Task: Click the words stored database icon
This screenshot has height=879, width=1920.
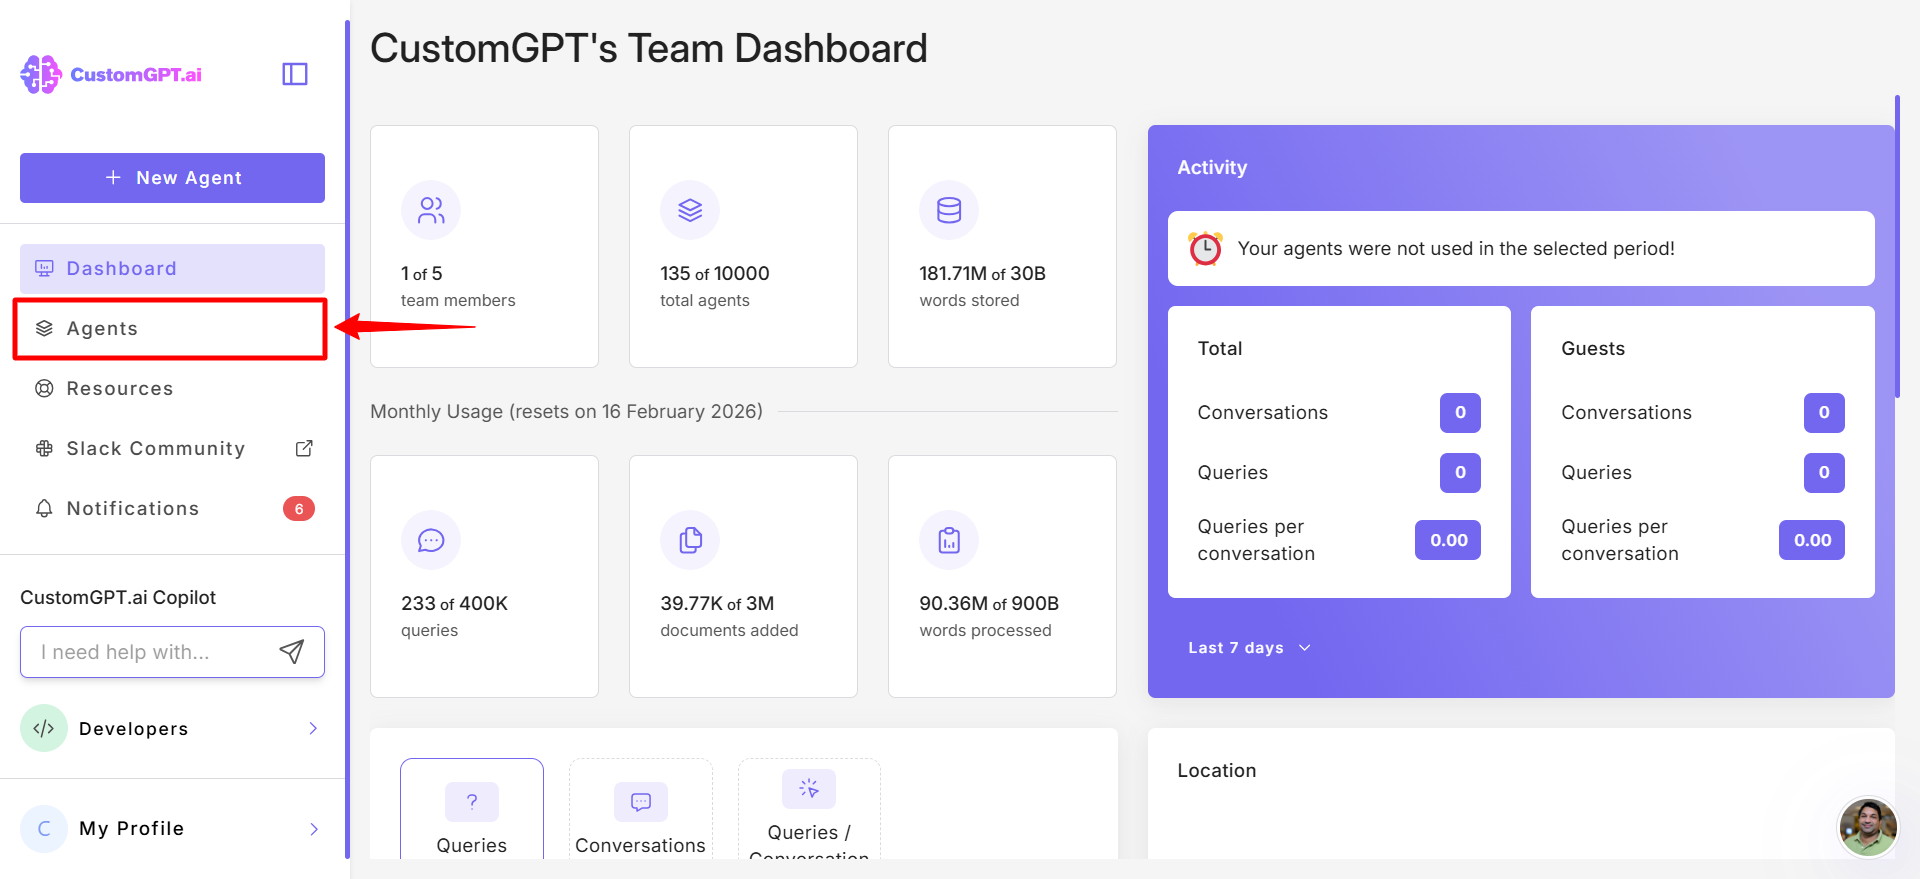Action: (x=949, y=210)
